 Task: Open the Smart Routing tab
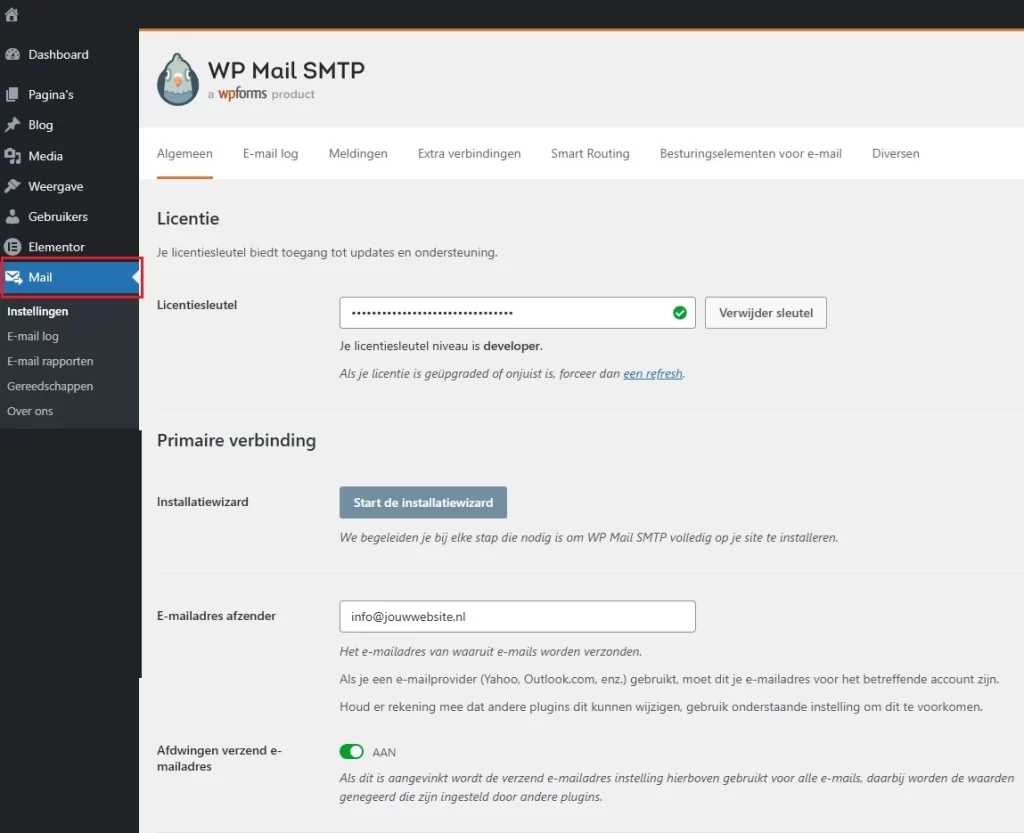pos(590,153)
